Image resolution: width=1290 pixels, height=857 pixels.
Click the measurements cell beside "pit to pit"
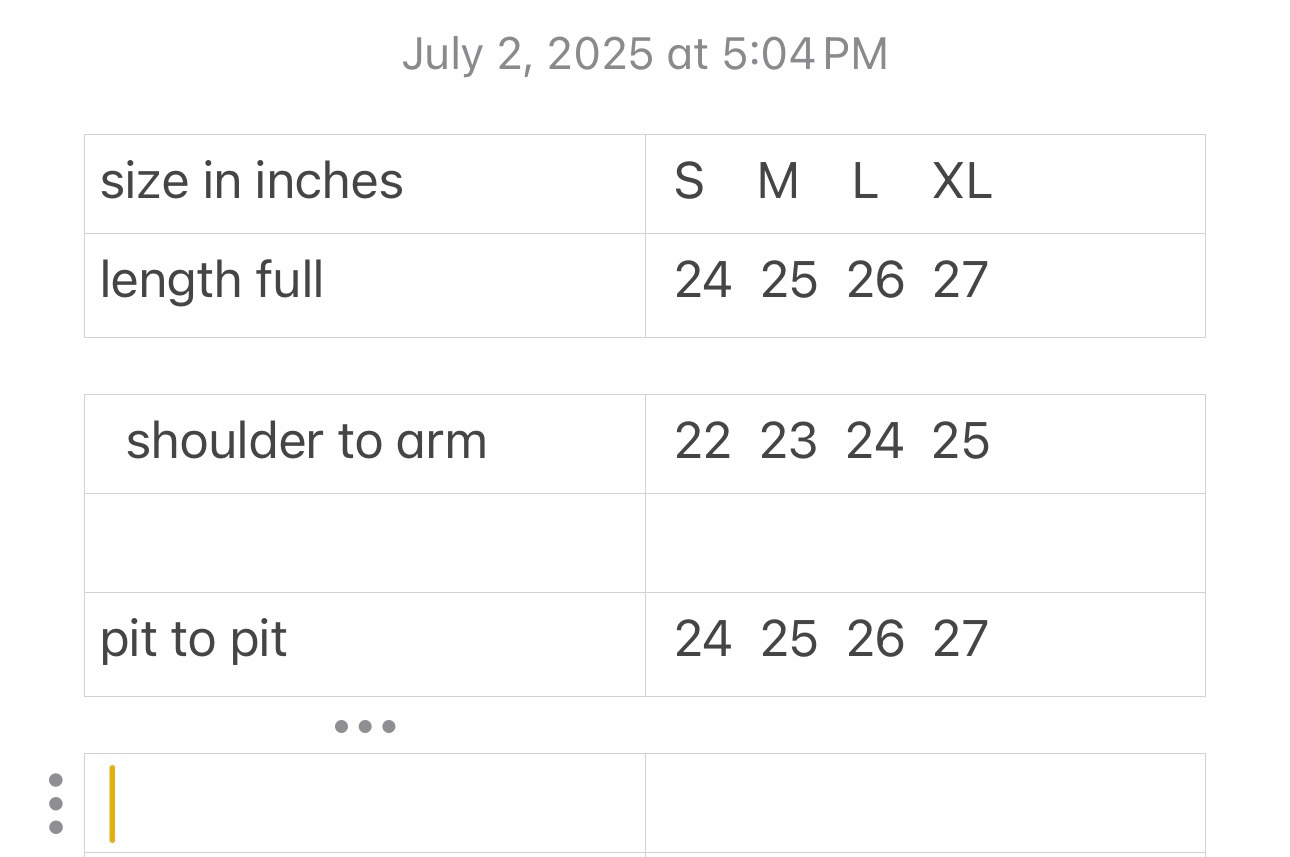pos(924,641)
